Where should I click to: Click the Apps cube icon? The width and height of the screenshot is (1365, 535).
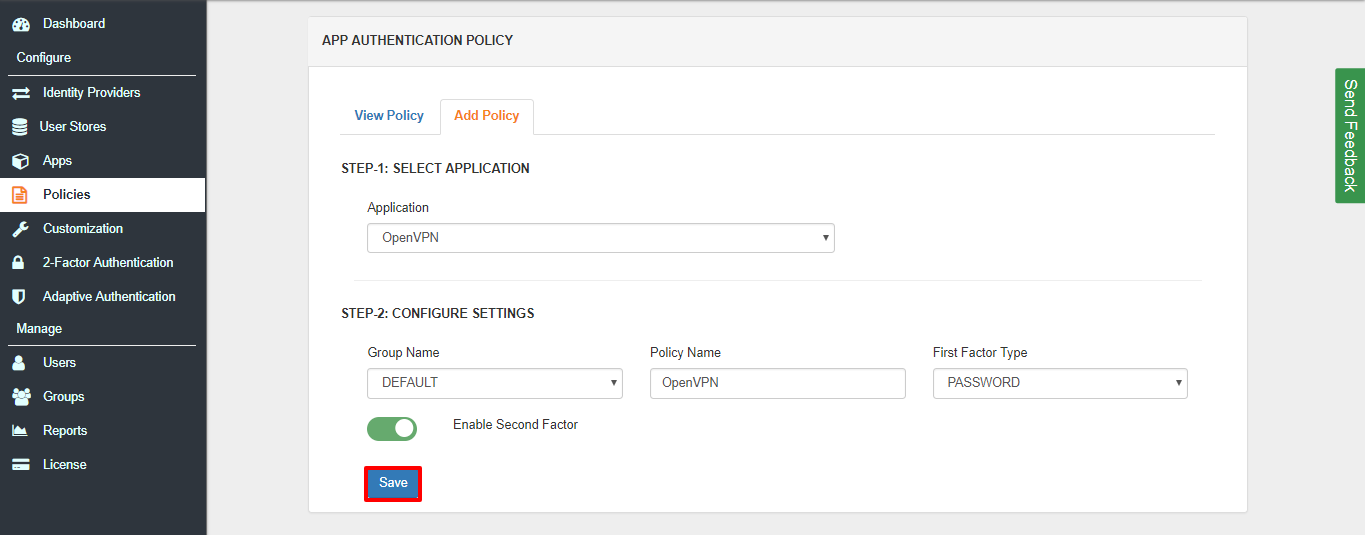[20, 161]
